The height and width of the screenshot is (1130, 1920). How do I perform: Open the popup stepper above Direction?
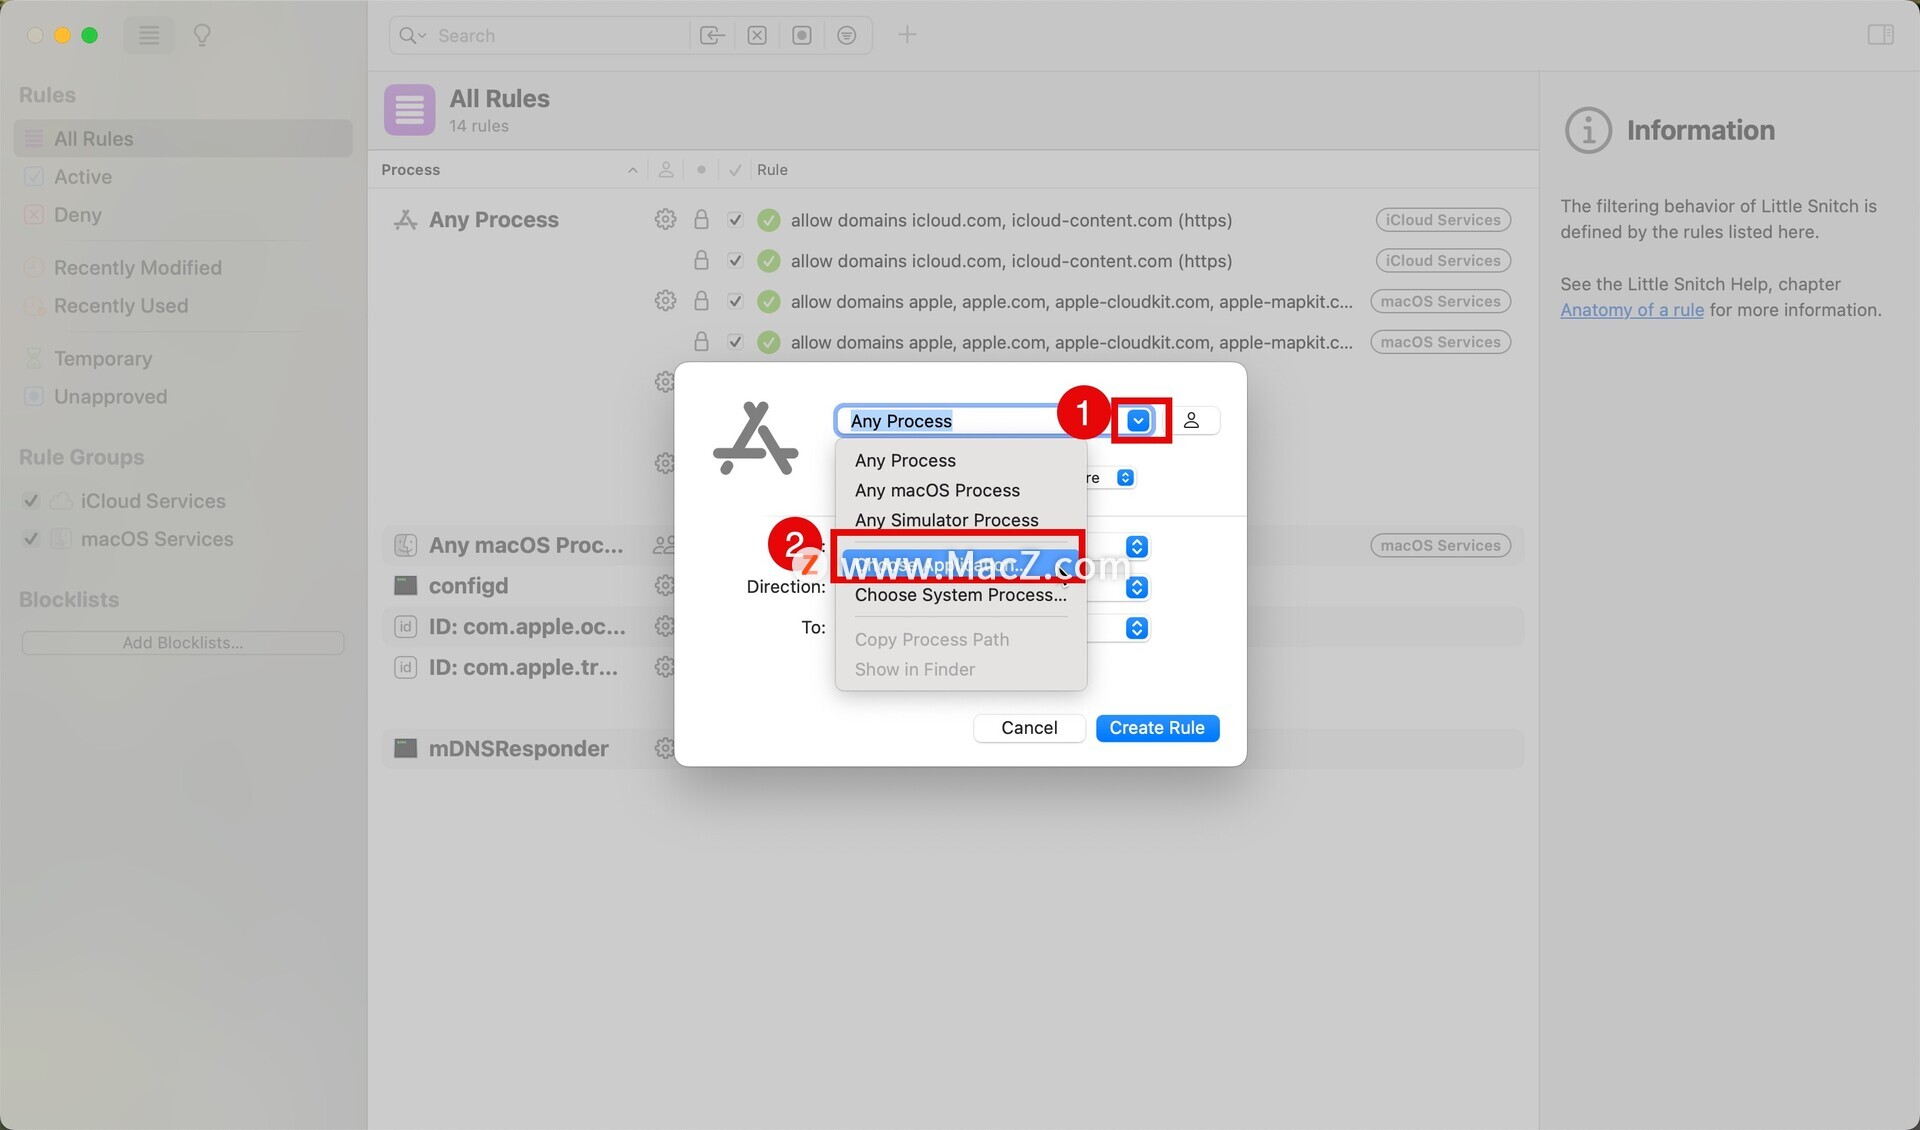click(x=1137, y=547)
